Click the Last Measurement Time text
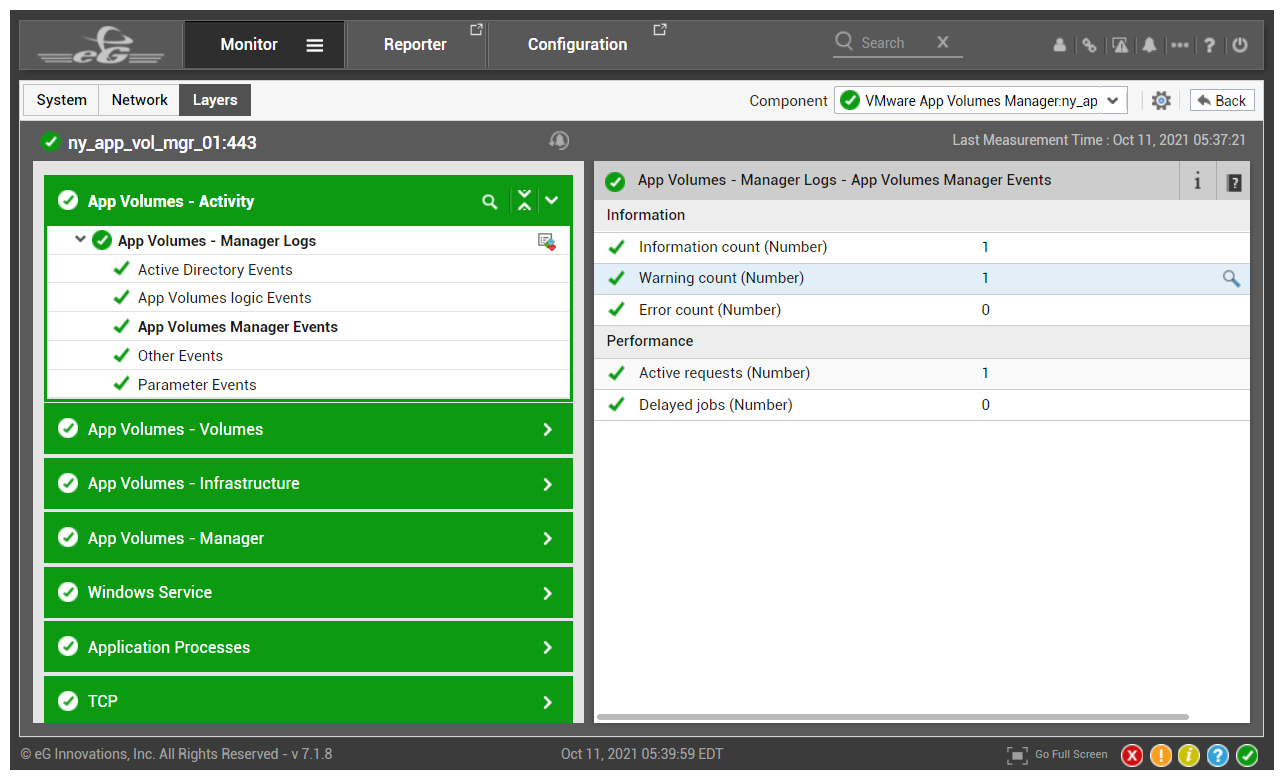Viewport: 1284px width, 780px height. [x=1099, y=140]
